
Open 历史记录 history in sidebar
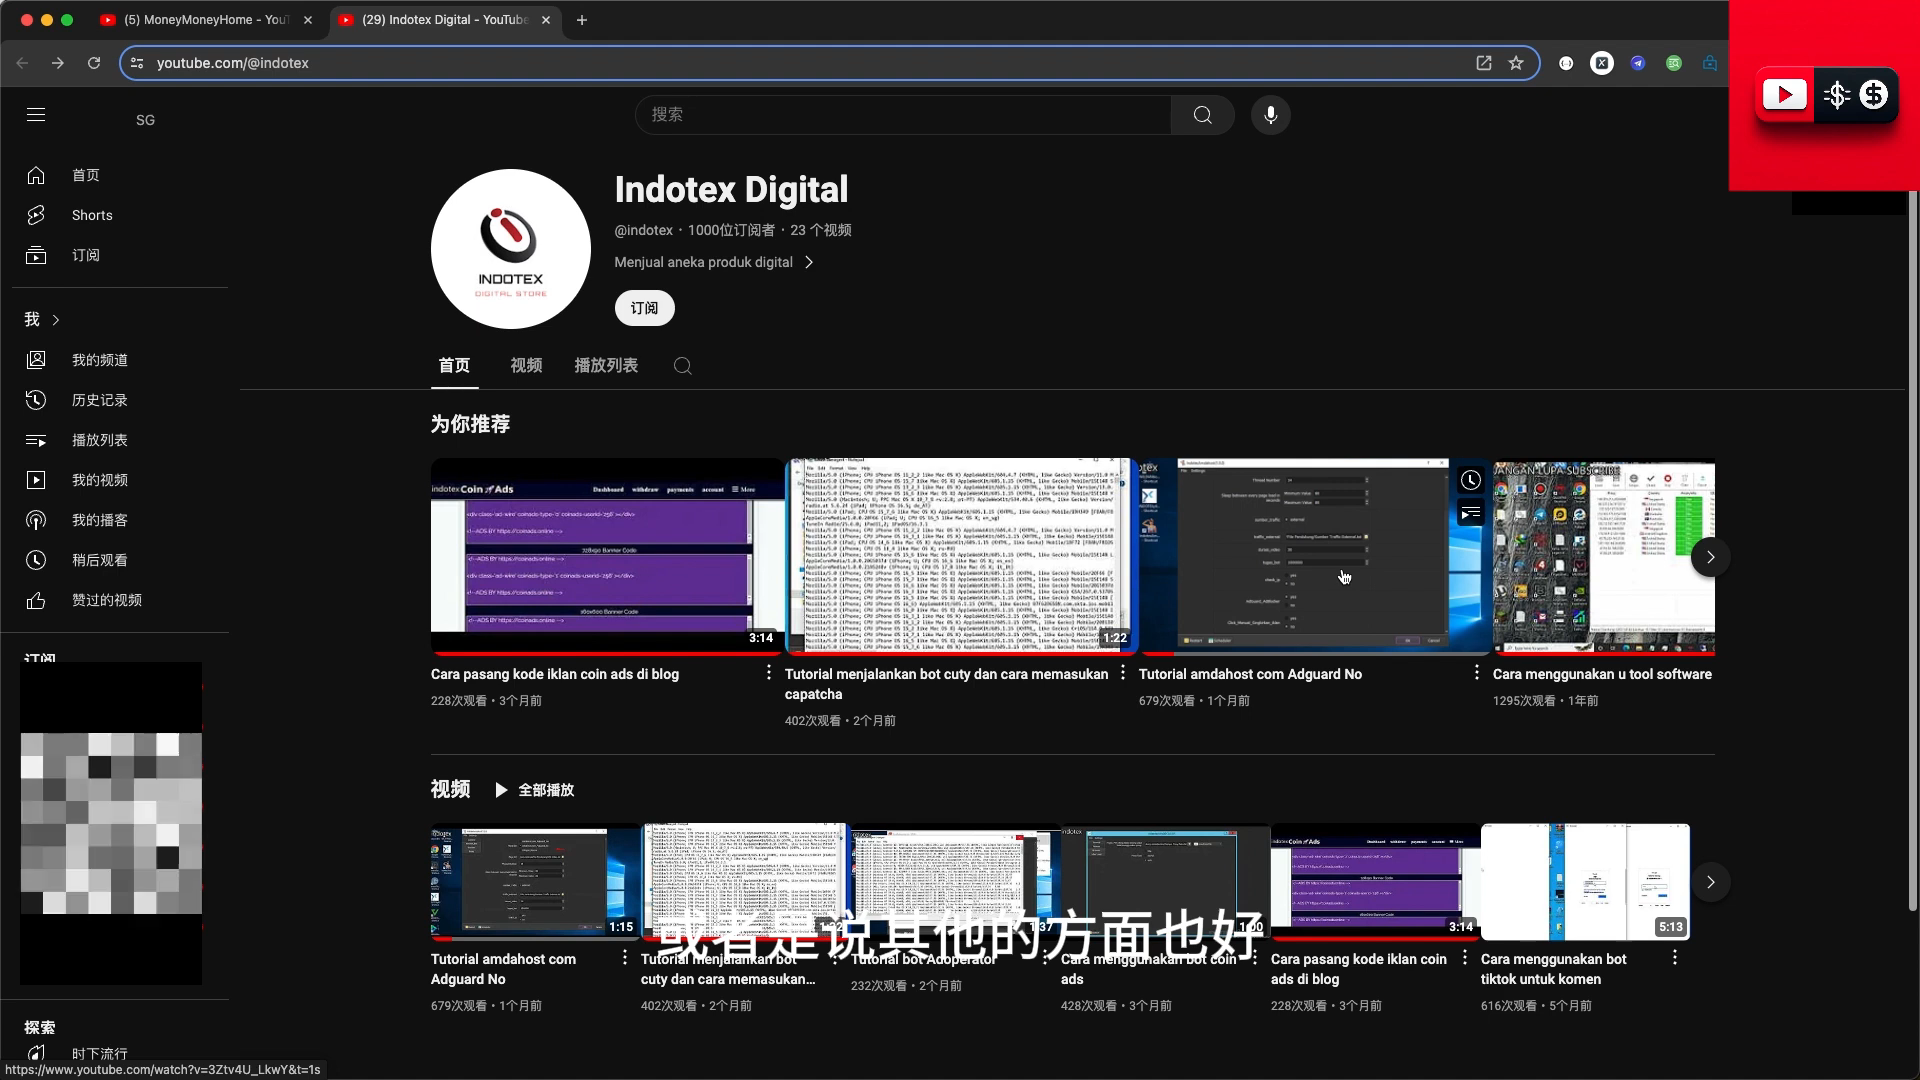pyautogui.click(x=99, y=400)
